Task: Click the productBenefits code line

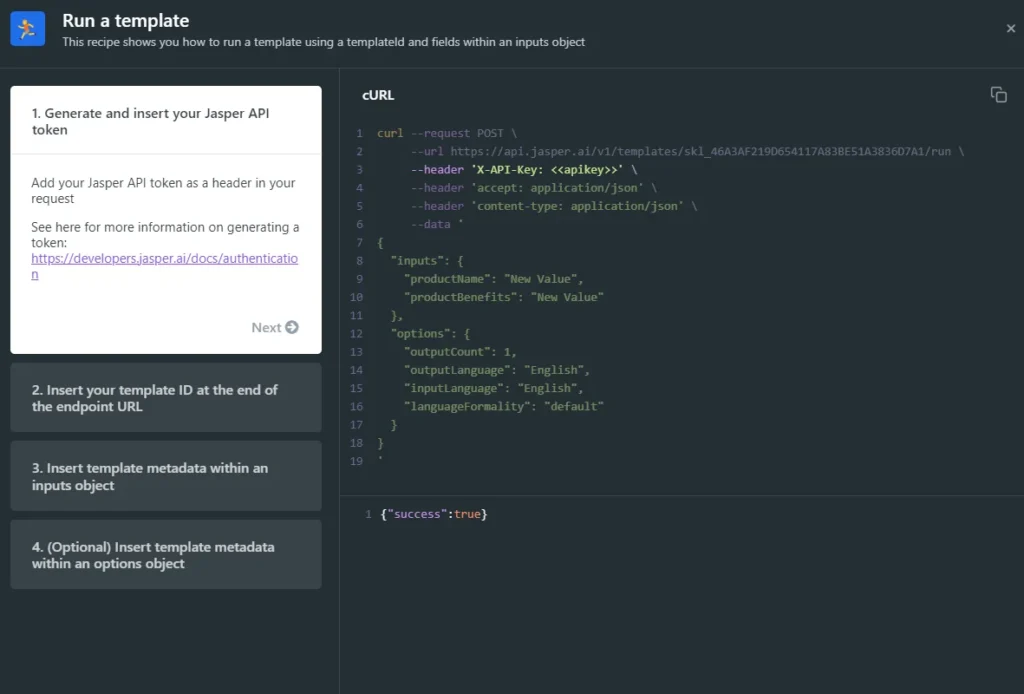Action: pyautogui.click(x=504, y=297)
